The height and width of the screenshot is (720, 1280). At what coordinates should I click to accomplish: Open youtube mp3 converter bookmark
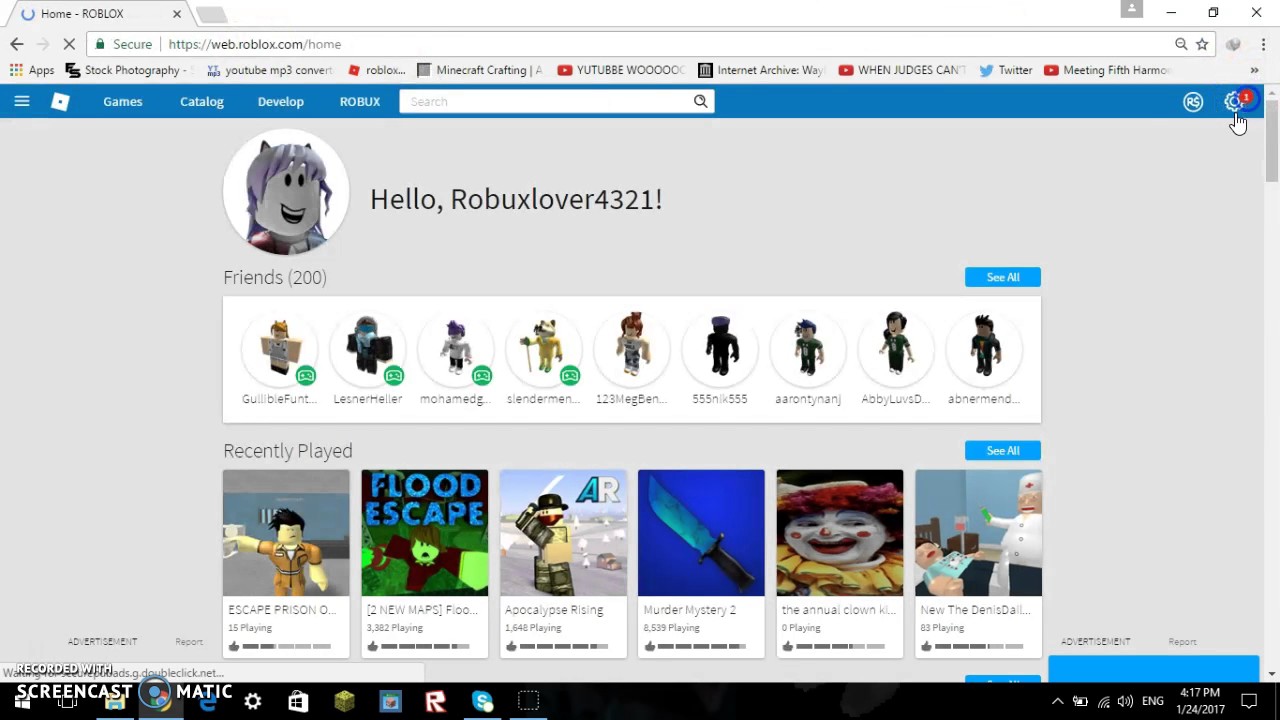[269, 70]
